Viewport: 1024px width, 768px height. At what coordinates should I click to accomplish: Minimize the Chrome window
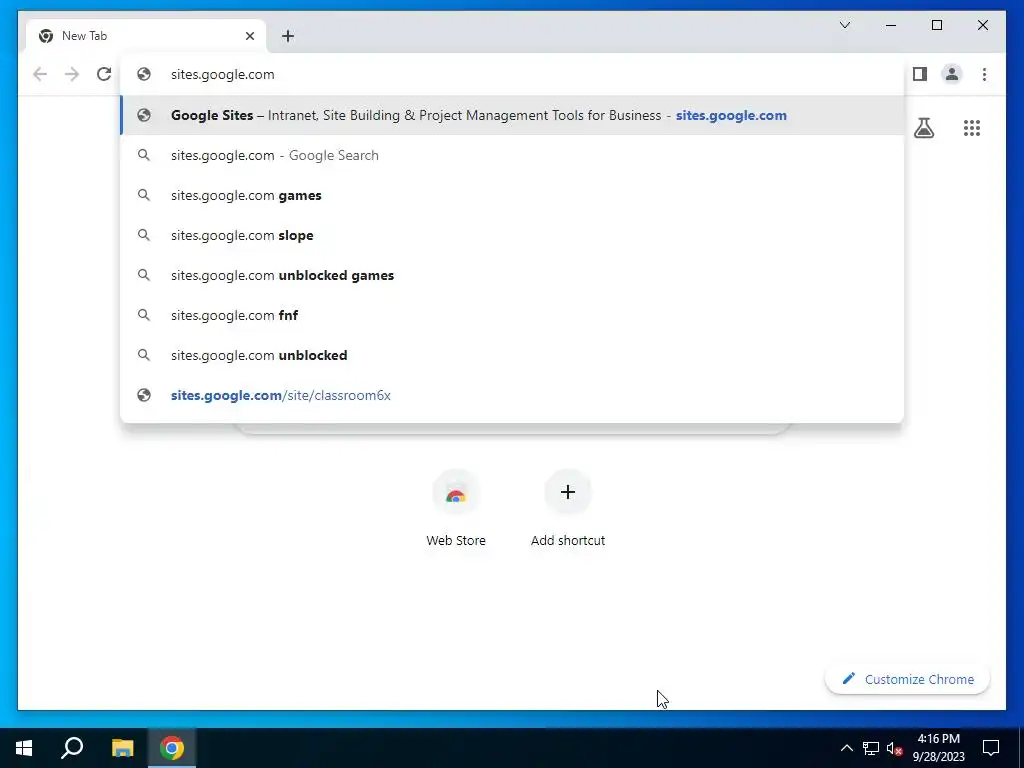[891, 25]
